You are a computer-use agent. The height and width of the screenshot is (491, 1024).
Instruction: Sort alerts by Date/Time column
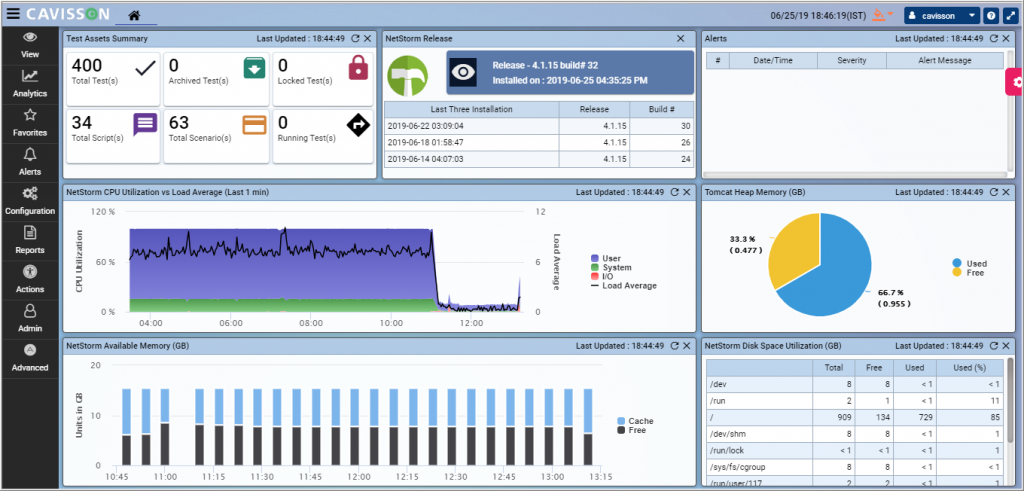click(773, 61)
